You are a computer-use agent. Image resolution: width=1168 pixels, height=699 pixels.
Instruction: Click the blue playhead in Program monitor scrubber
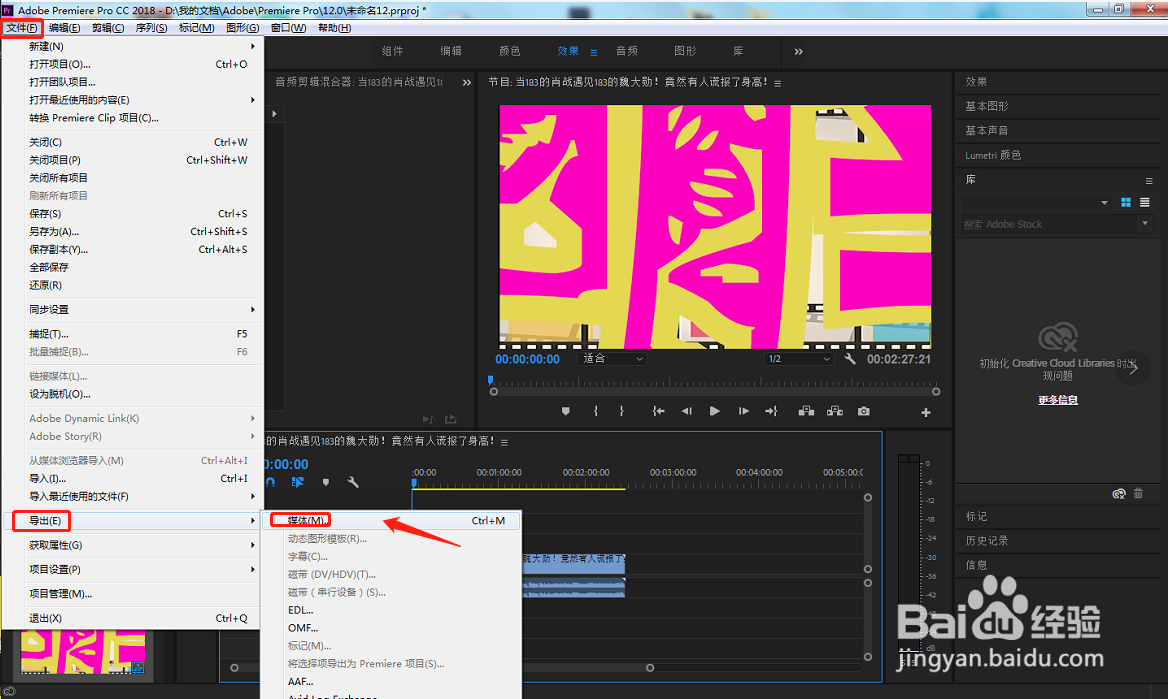490,380
